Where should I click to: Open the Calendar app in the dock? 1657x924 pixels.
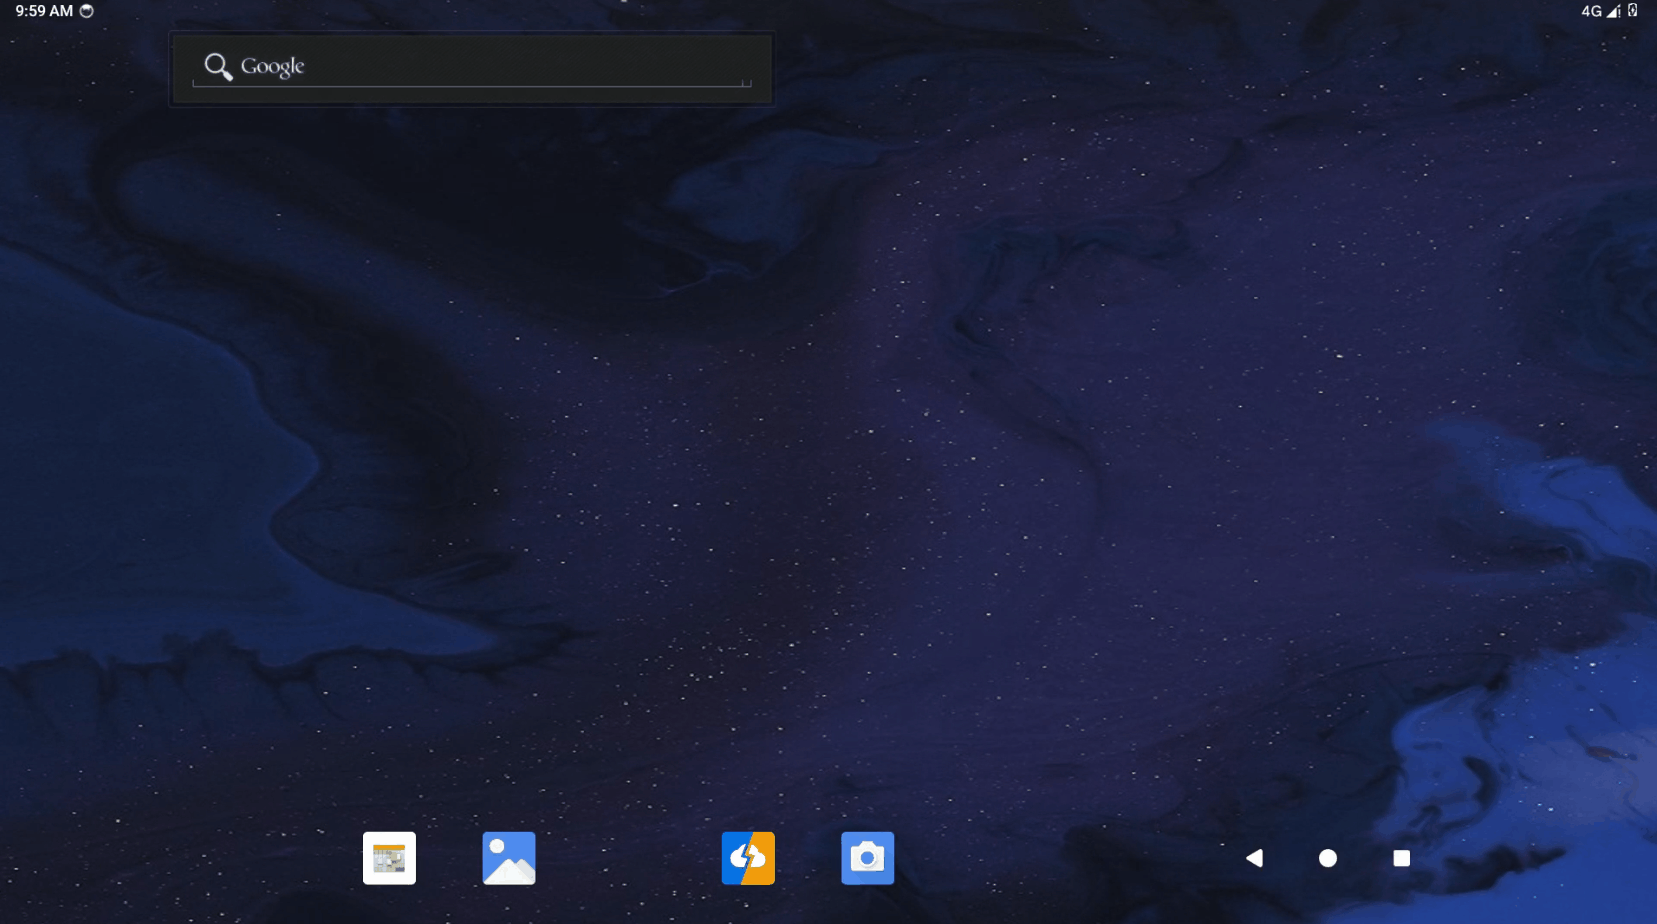(x=389, y=858)
